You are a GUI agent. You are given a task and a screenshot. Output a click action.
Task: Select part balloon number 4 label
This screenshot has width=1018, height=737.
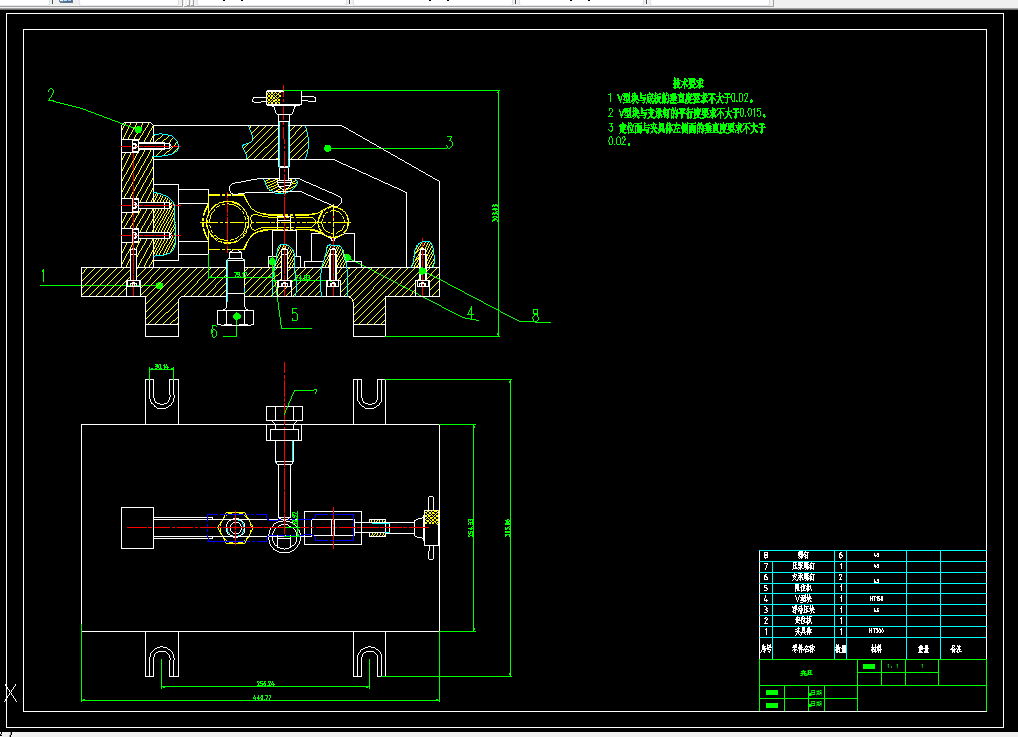(x=471, y=313)
